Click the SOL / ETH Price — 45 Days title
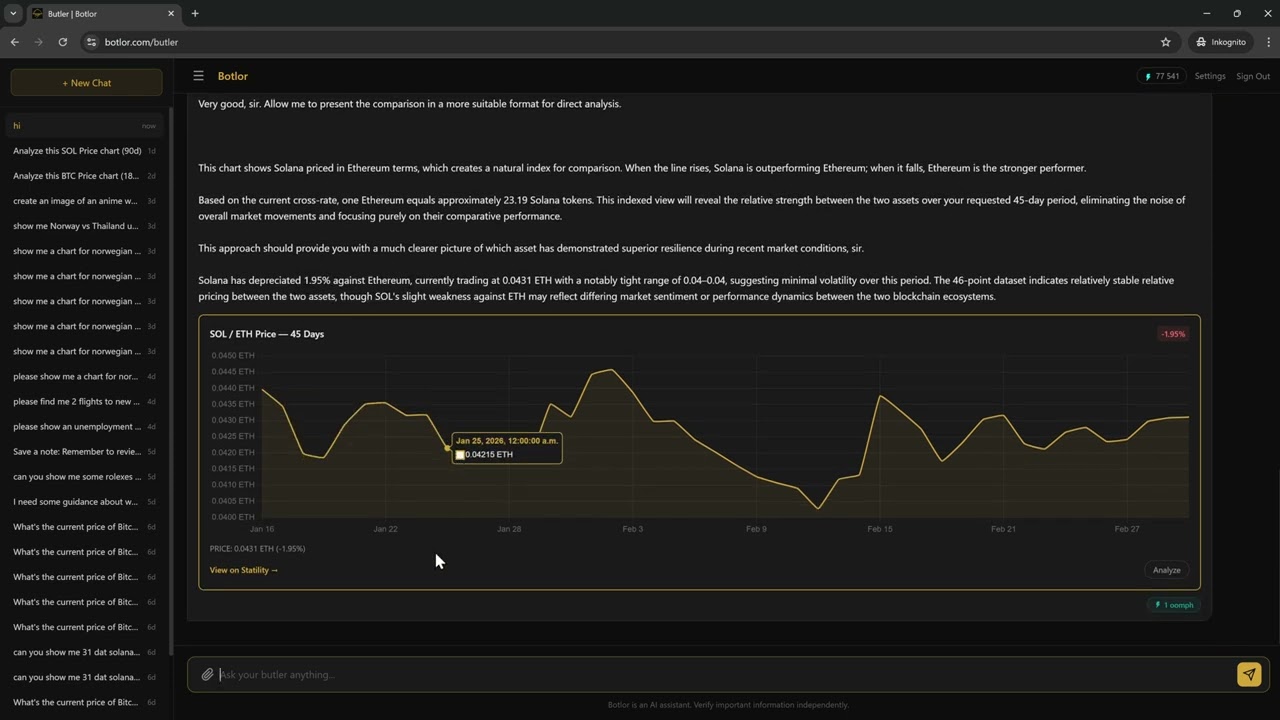1280x720 pixels. [x=267, y=334]
